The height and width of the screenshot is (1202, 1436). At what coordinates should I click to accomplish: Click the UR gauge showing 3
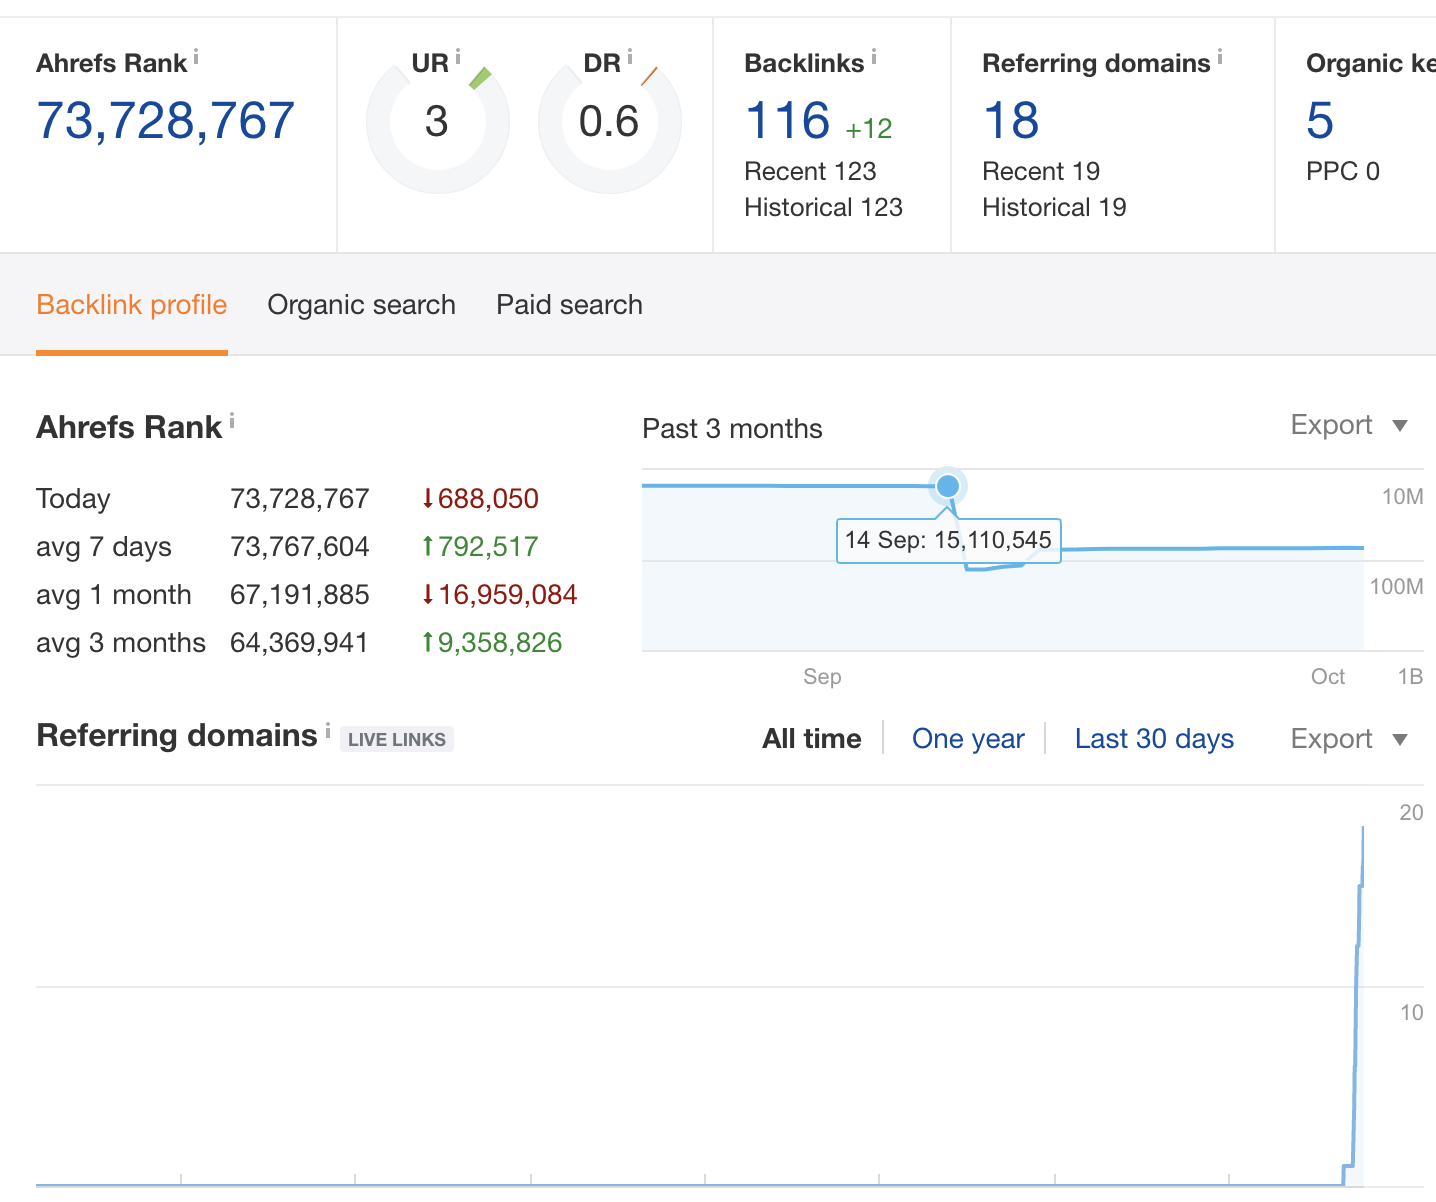click(x=438, y=122)
